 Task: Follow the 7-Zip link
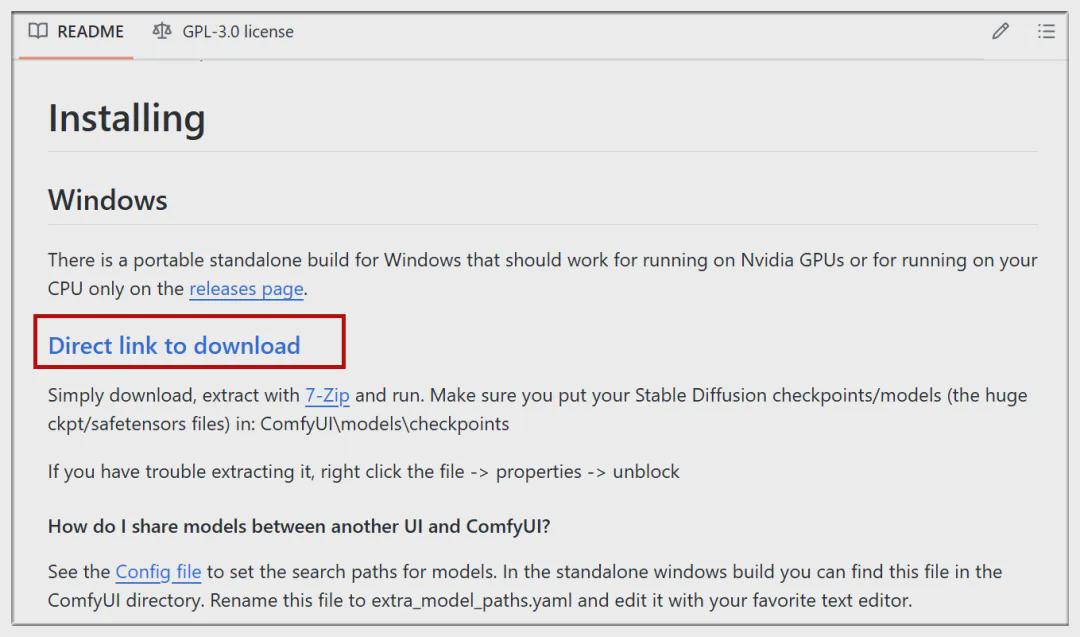[327, 395]
